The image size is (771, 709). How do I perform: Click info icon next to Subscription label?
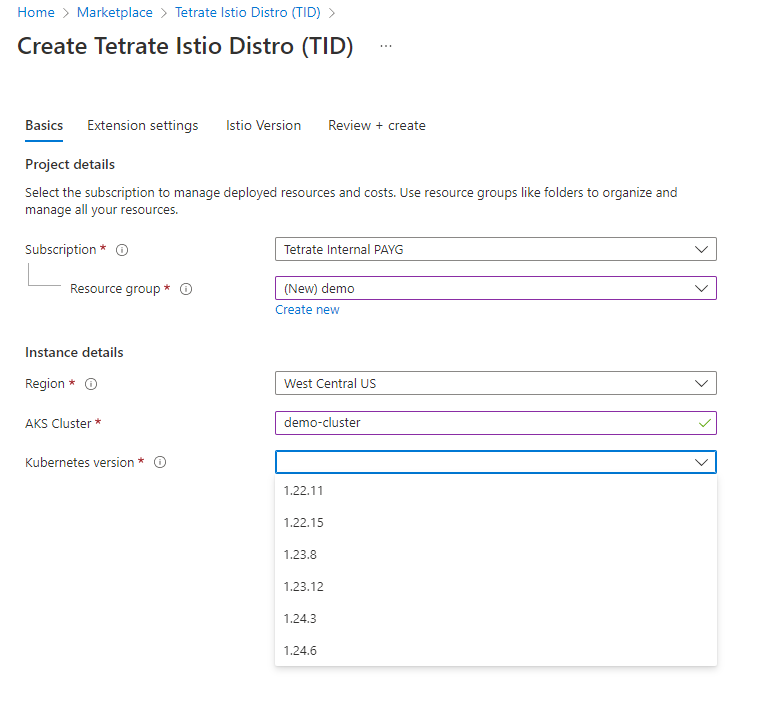pyautogui.click(x=122, y=250)
